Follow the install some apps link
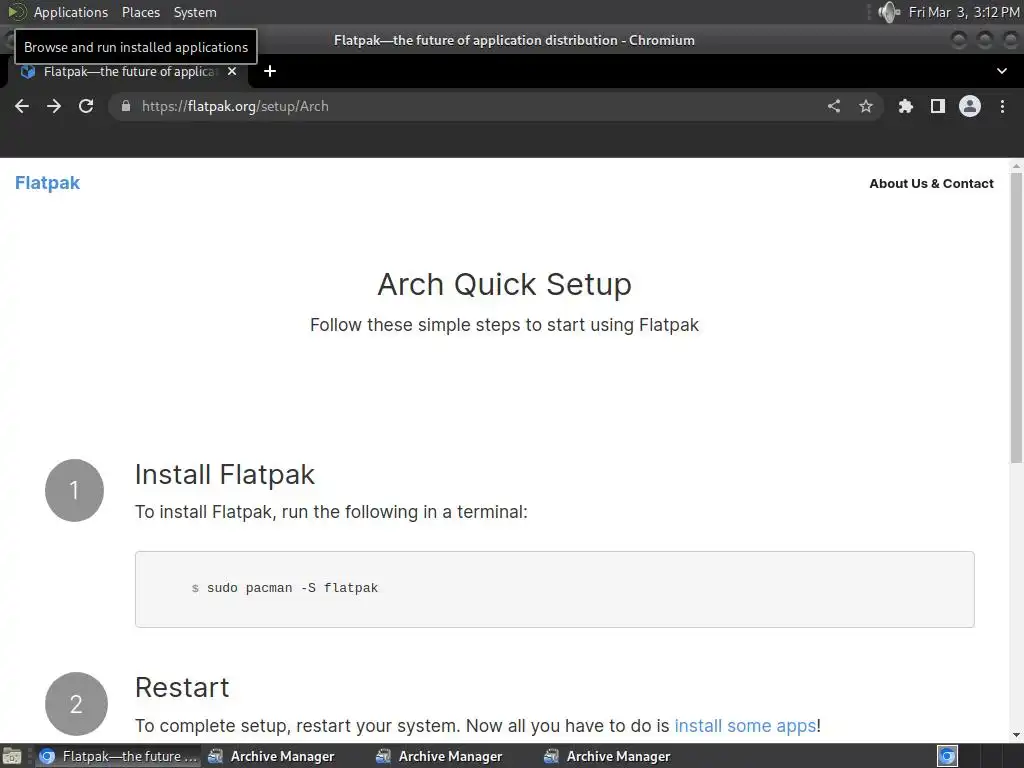The height and width of the screenshot is (768, 1024). tap(745, 726)
